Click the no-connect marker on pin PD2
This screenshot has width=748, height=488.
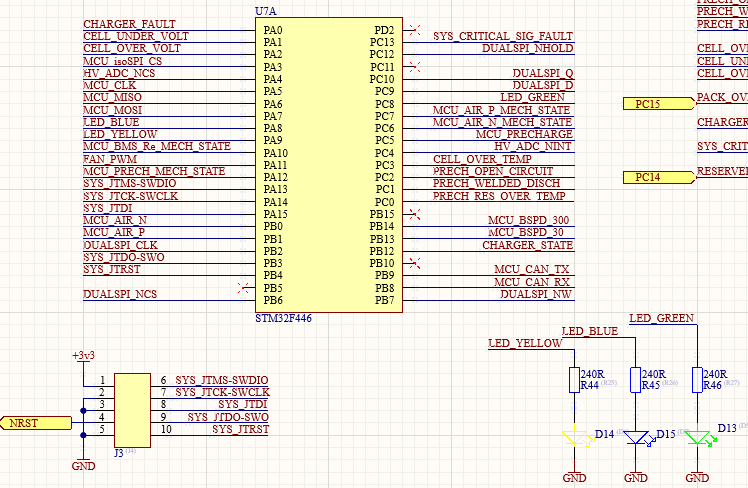(415, 30)
